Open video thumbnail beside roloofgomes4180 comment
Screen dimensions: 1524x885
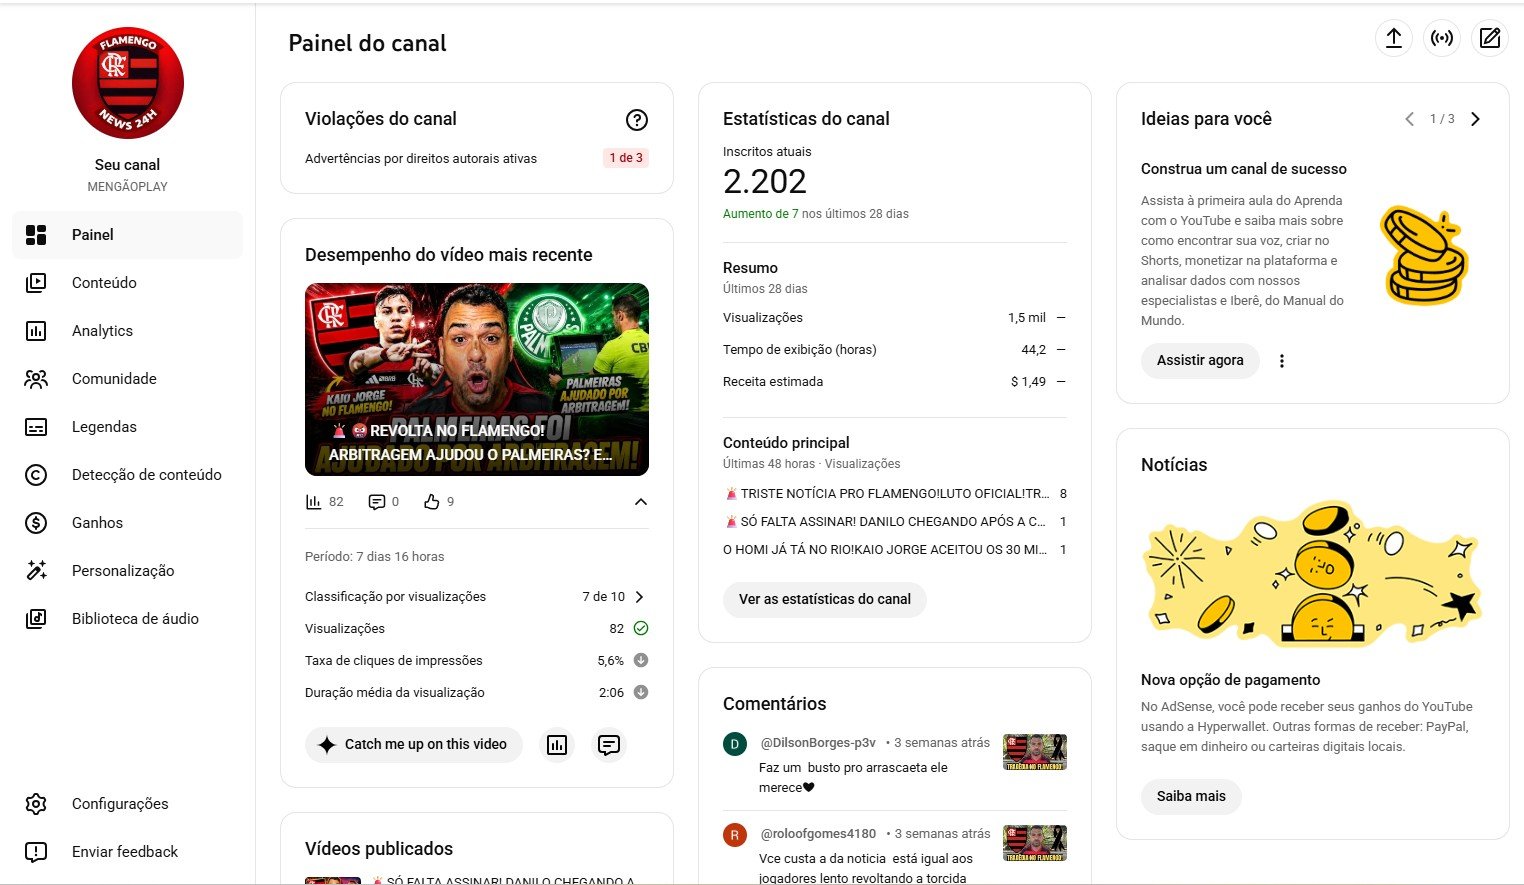click(1035, 843)
